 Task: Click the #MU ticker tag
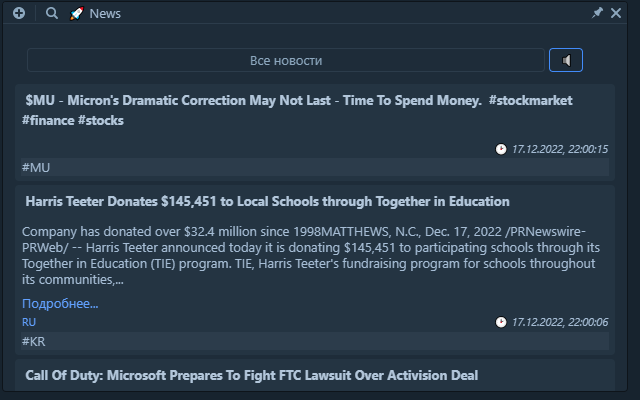point(35,167)
